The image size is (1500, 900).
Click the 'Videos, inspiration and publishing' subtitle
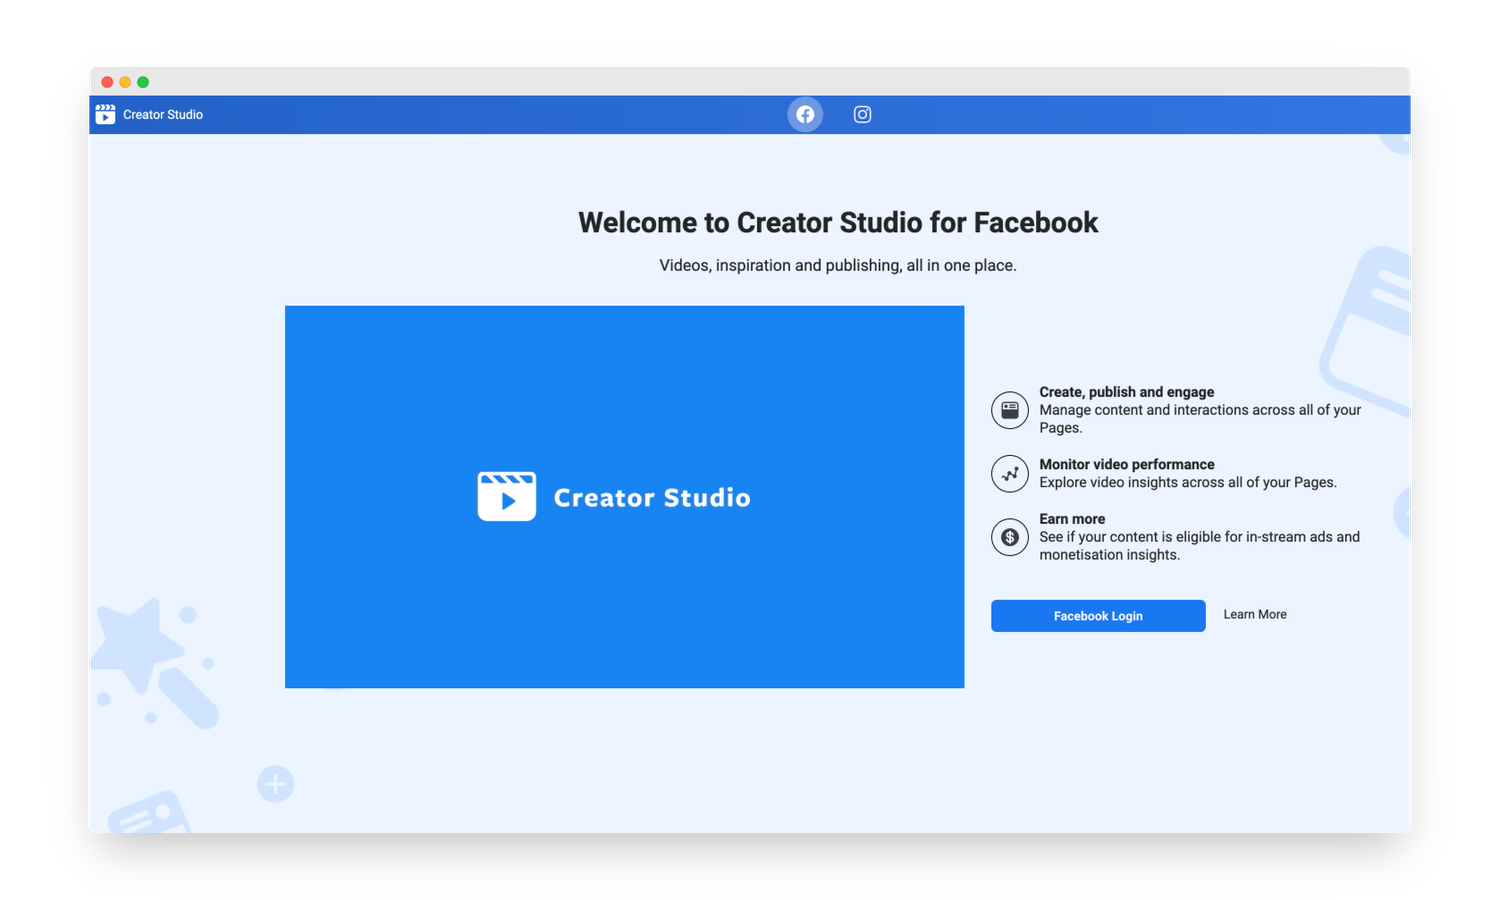[x=838, y=265]
